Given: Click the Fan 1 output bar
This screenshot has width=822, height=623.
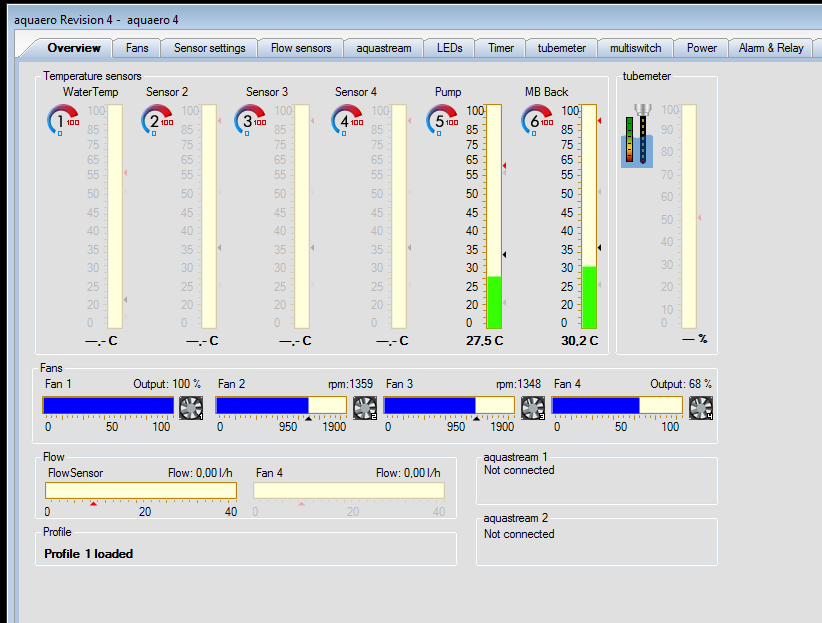Looking at the screenshot, I should [x=108, y=405].
